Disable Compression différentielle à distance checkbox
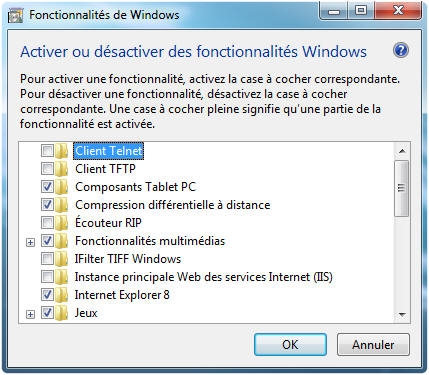Viewport: 429px width, 375px height. pos(47,205)
